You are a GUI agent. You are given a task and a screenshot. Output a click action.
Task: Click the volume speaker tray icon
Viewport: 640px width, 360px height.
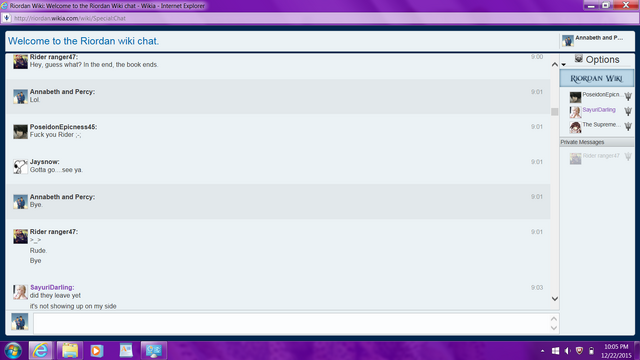pyautogui.click(x=567, y=351)
